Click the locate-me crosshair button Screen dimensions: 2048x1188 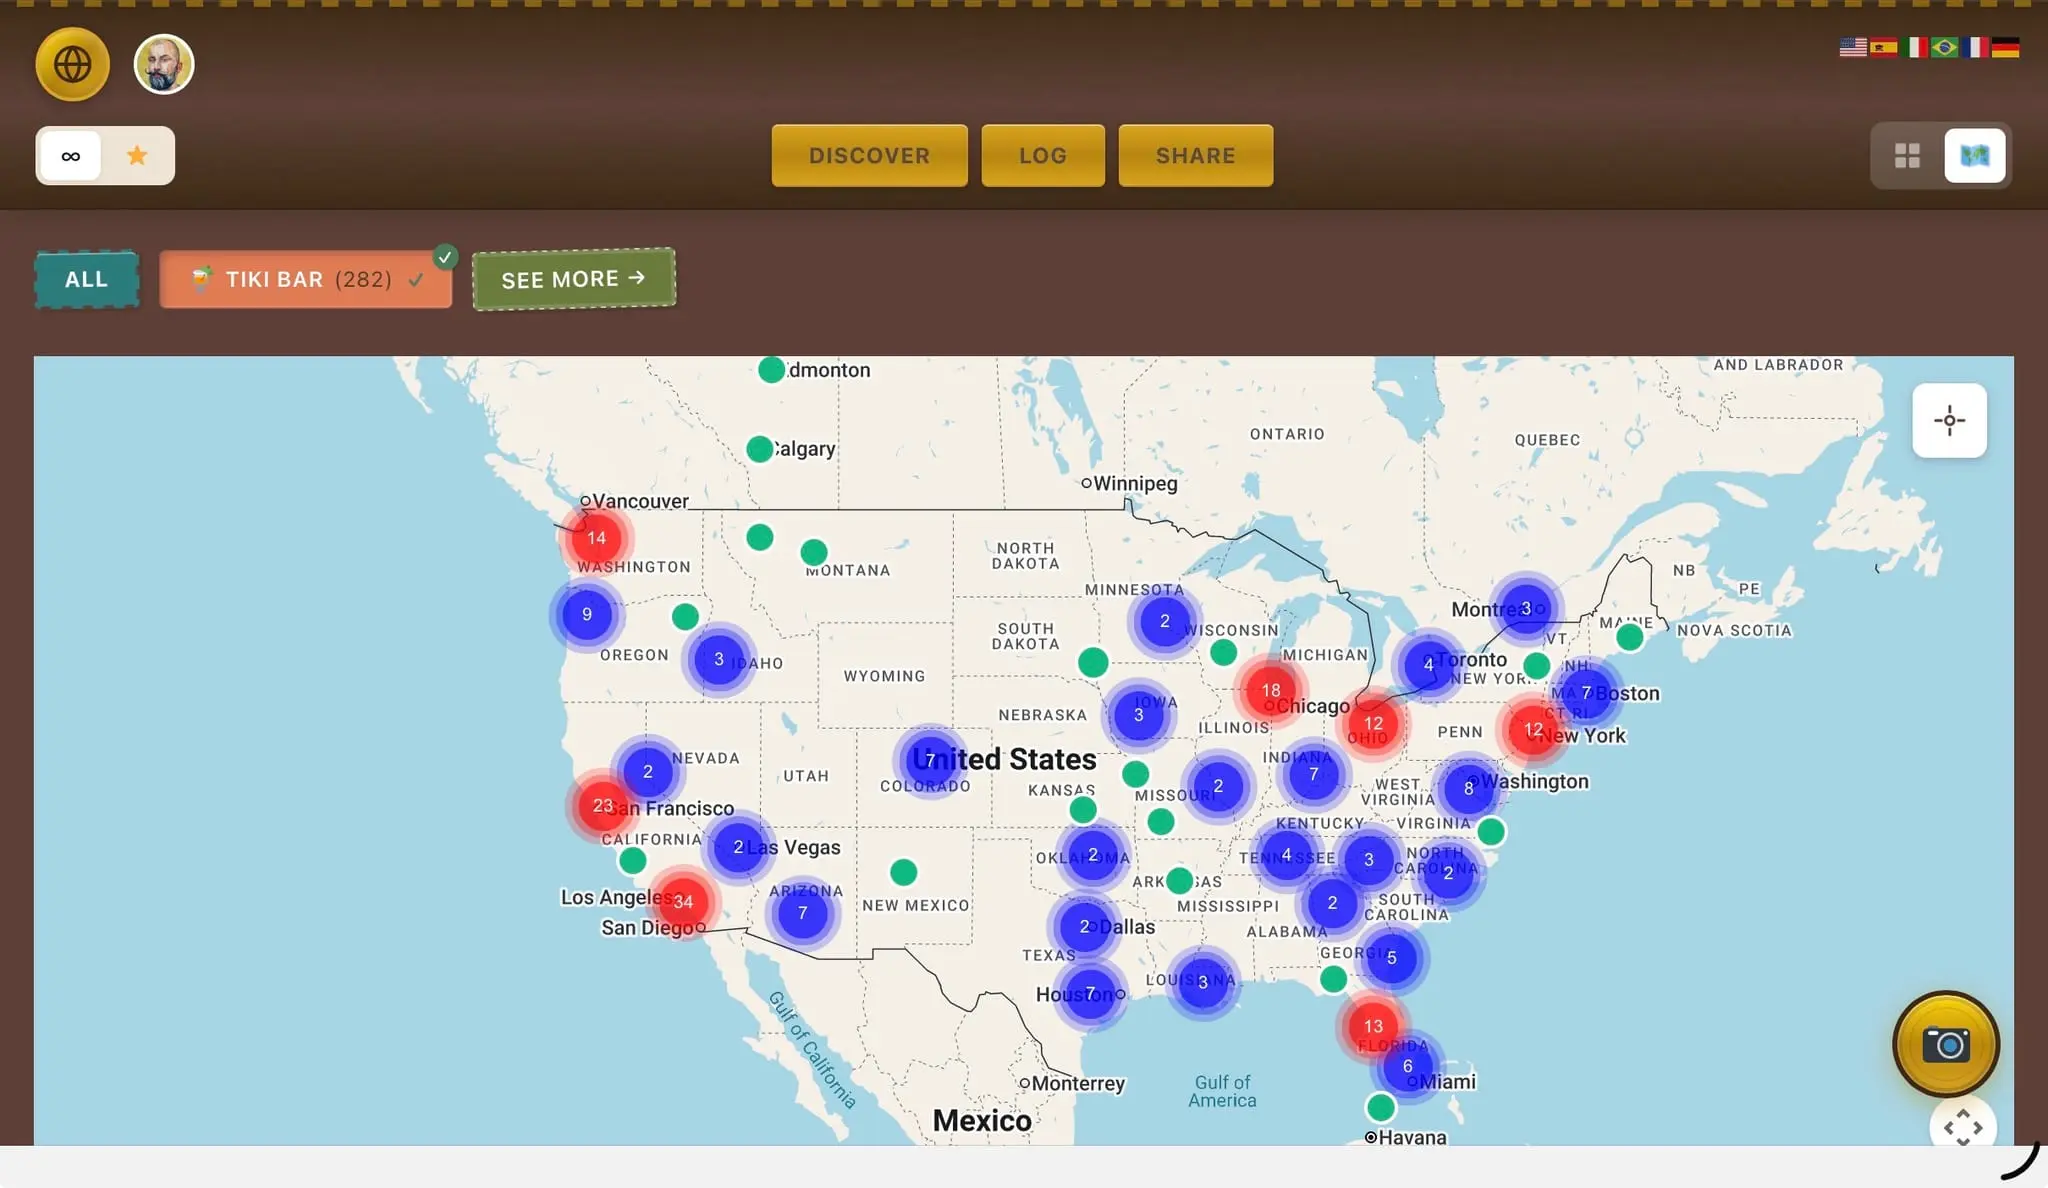(1949, 421)
